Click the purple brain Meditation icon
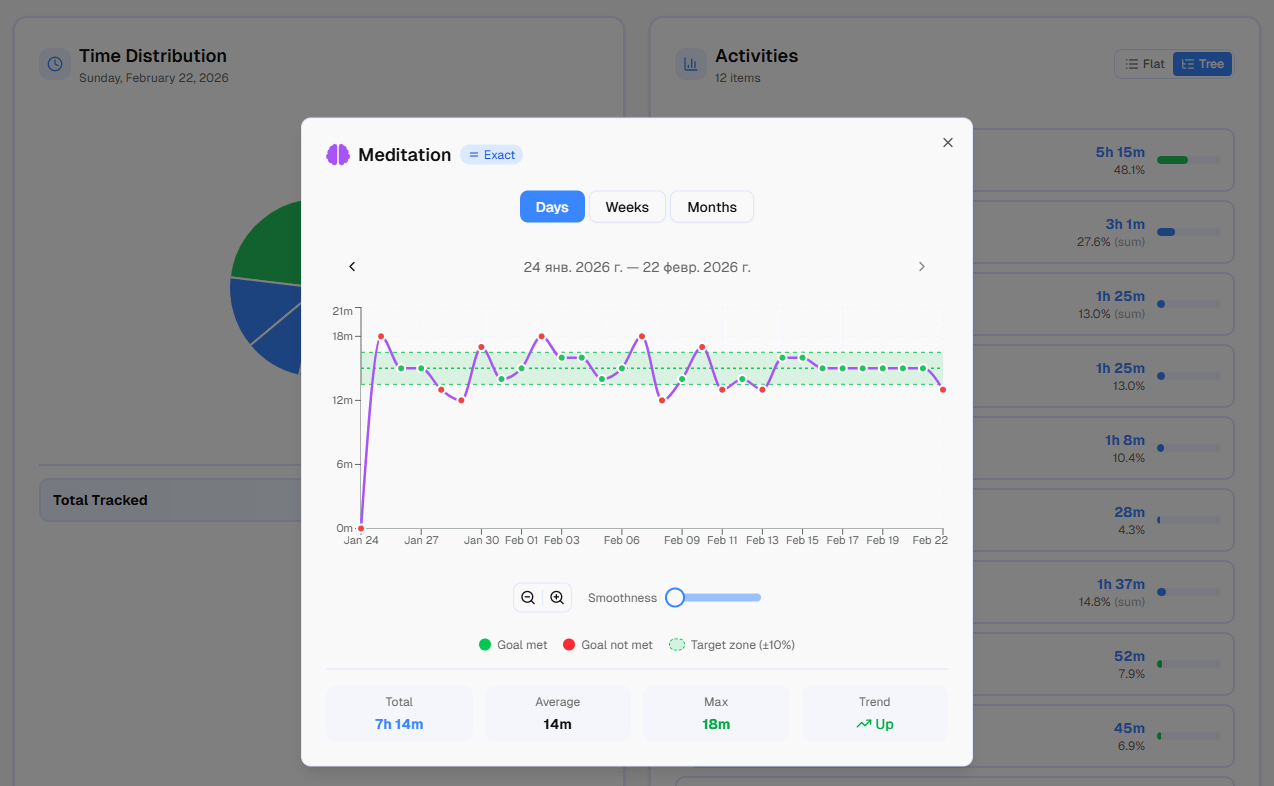 338,155
